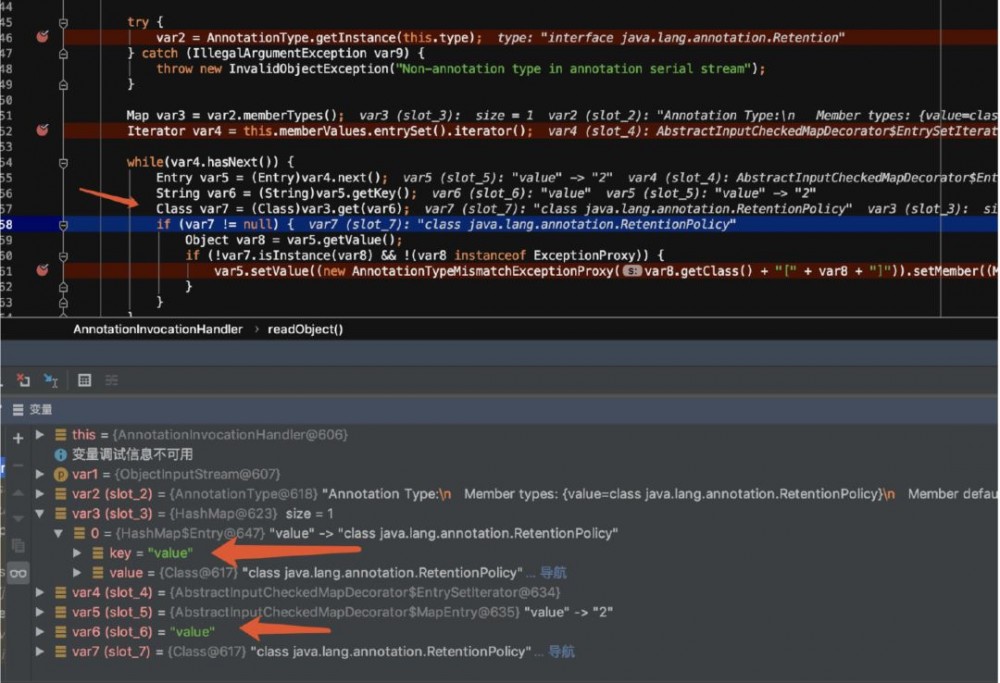The height and width of the screenshot is (683, 1000).
Task: Click the field icon of var2 (slot_2)
Action: coord(61,494)
